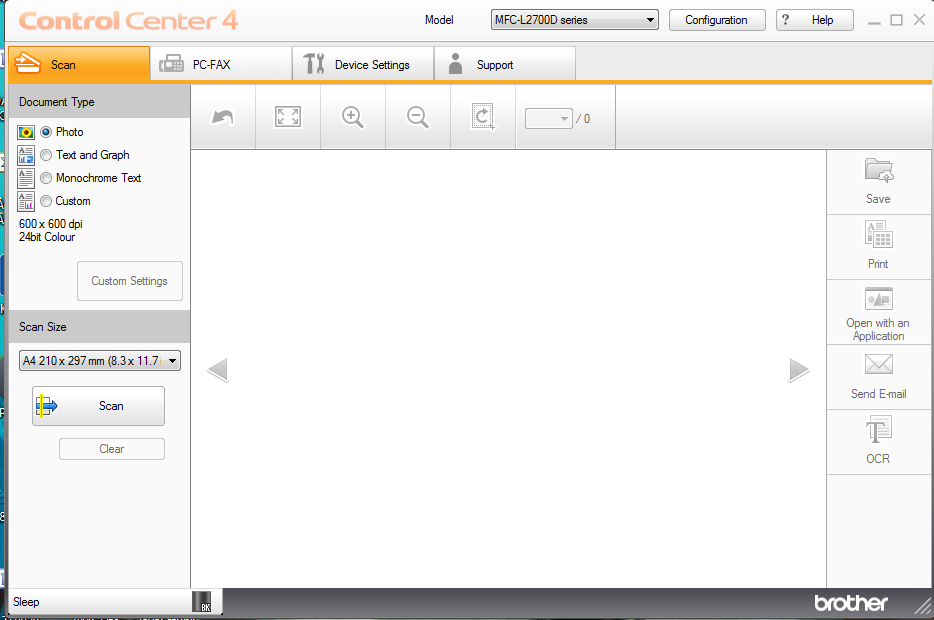Expand the A4 Scan Size dropdown
Image resolution: width=934 pixels, height=620 pixels.
tap(99, 360)
